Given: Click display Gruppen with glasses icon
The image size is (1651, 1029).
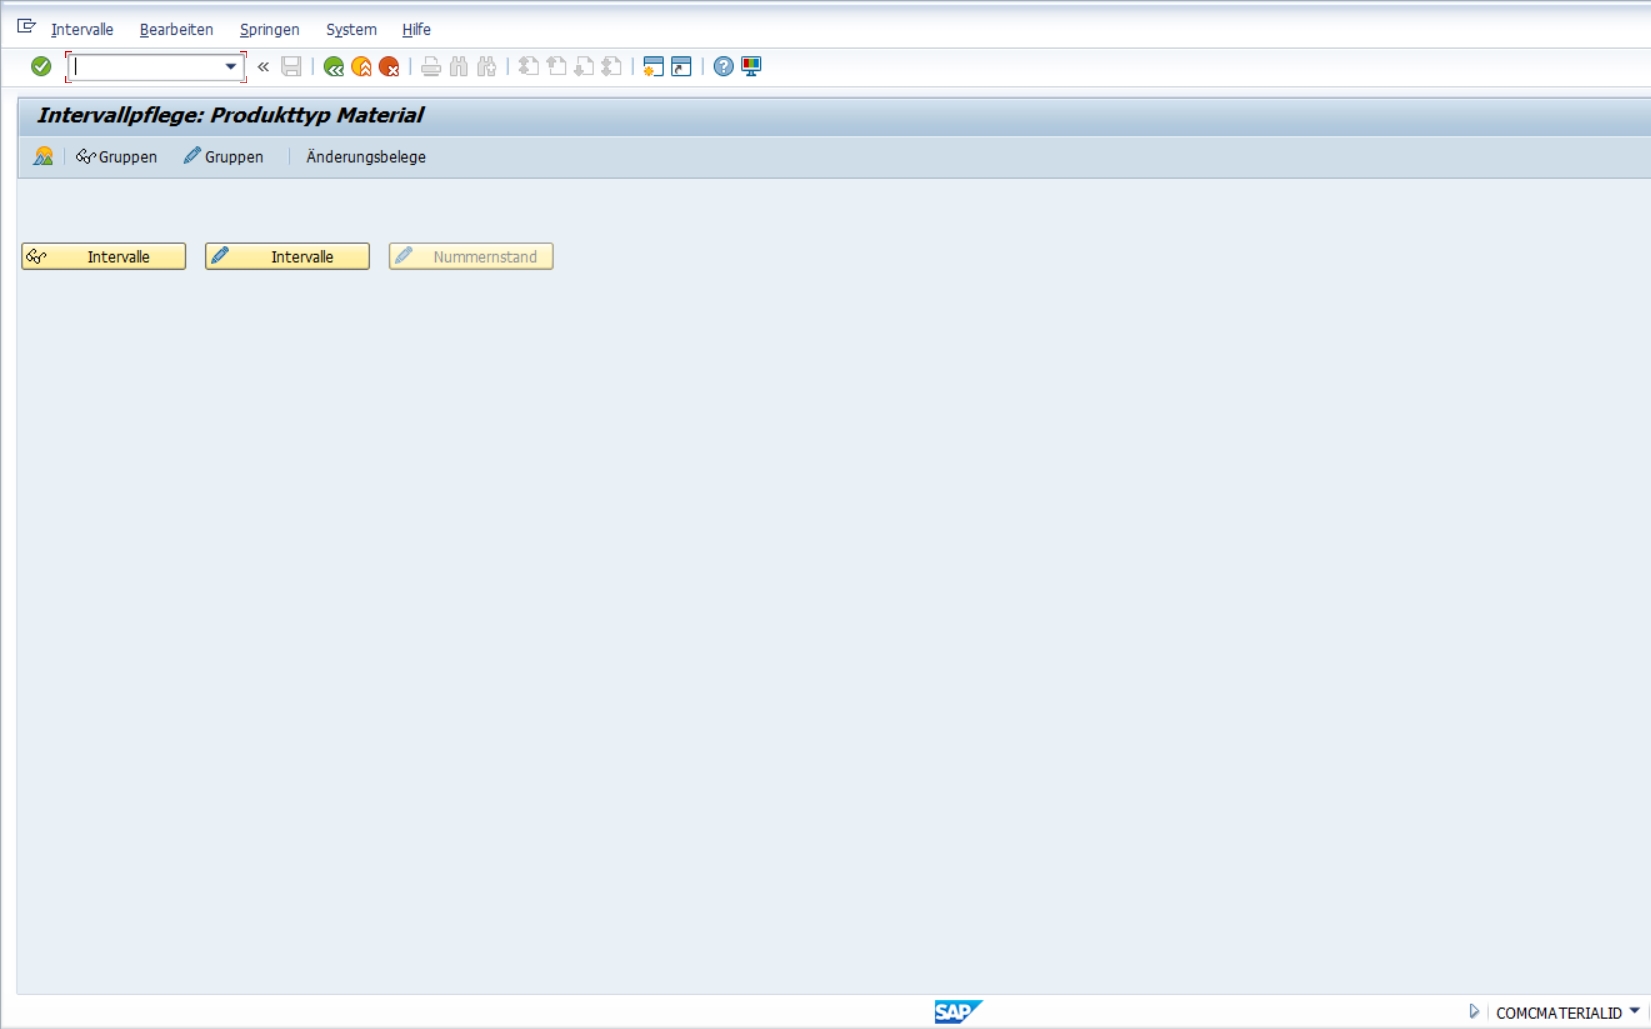Looking at the screenshot, I should (x=117, y=157).
